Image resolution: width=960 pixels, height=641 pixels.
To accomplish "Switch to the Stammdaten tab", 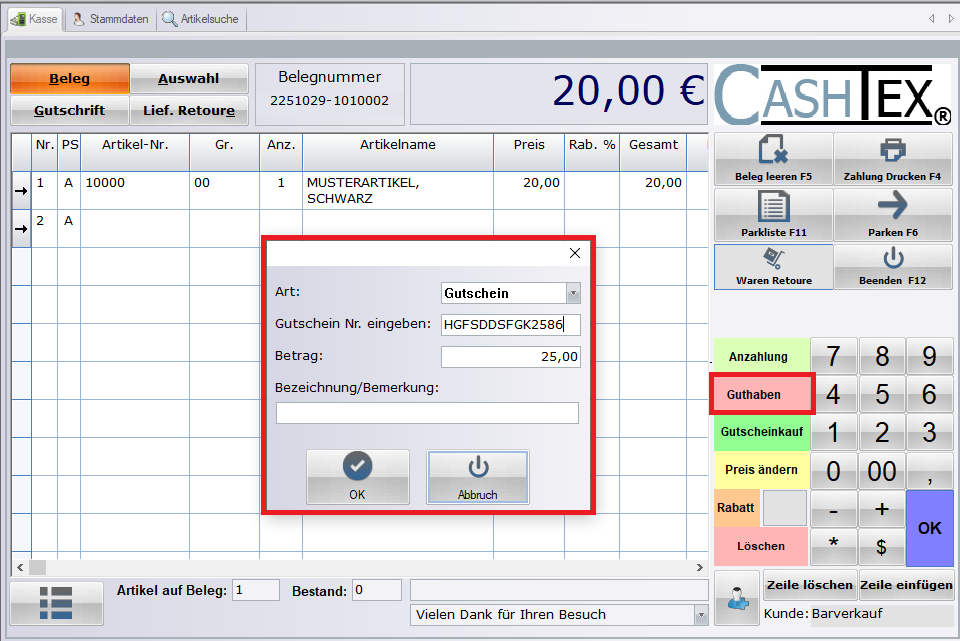I will tap(112, 19).
